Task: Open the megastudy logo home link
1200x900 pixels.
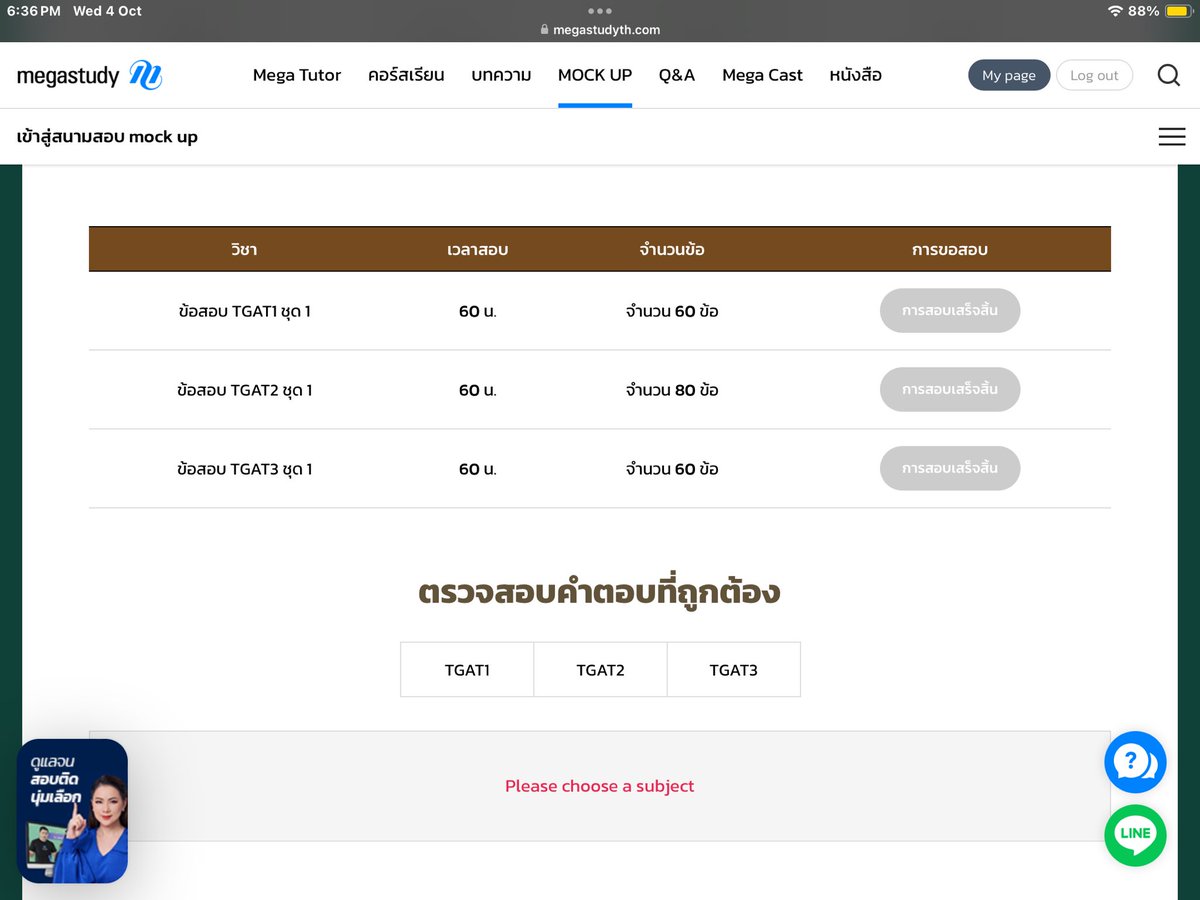Action: click(x=89, y=75)
